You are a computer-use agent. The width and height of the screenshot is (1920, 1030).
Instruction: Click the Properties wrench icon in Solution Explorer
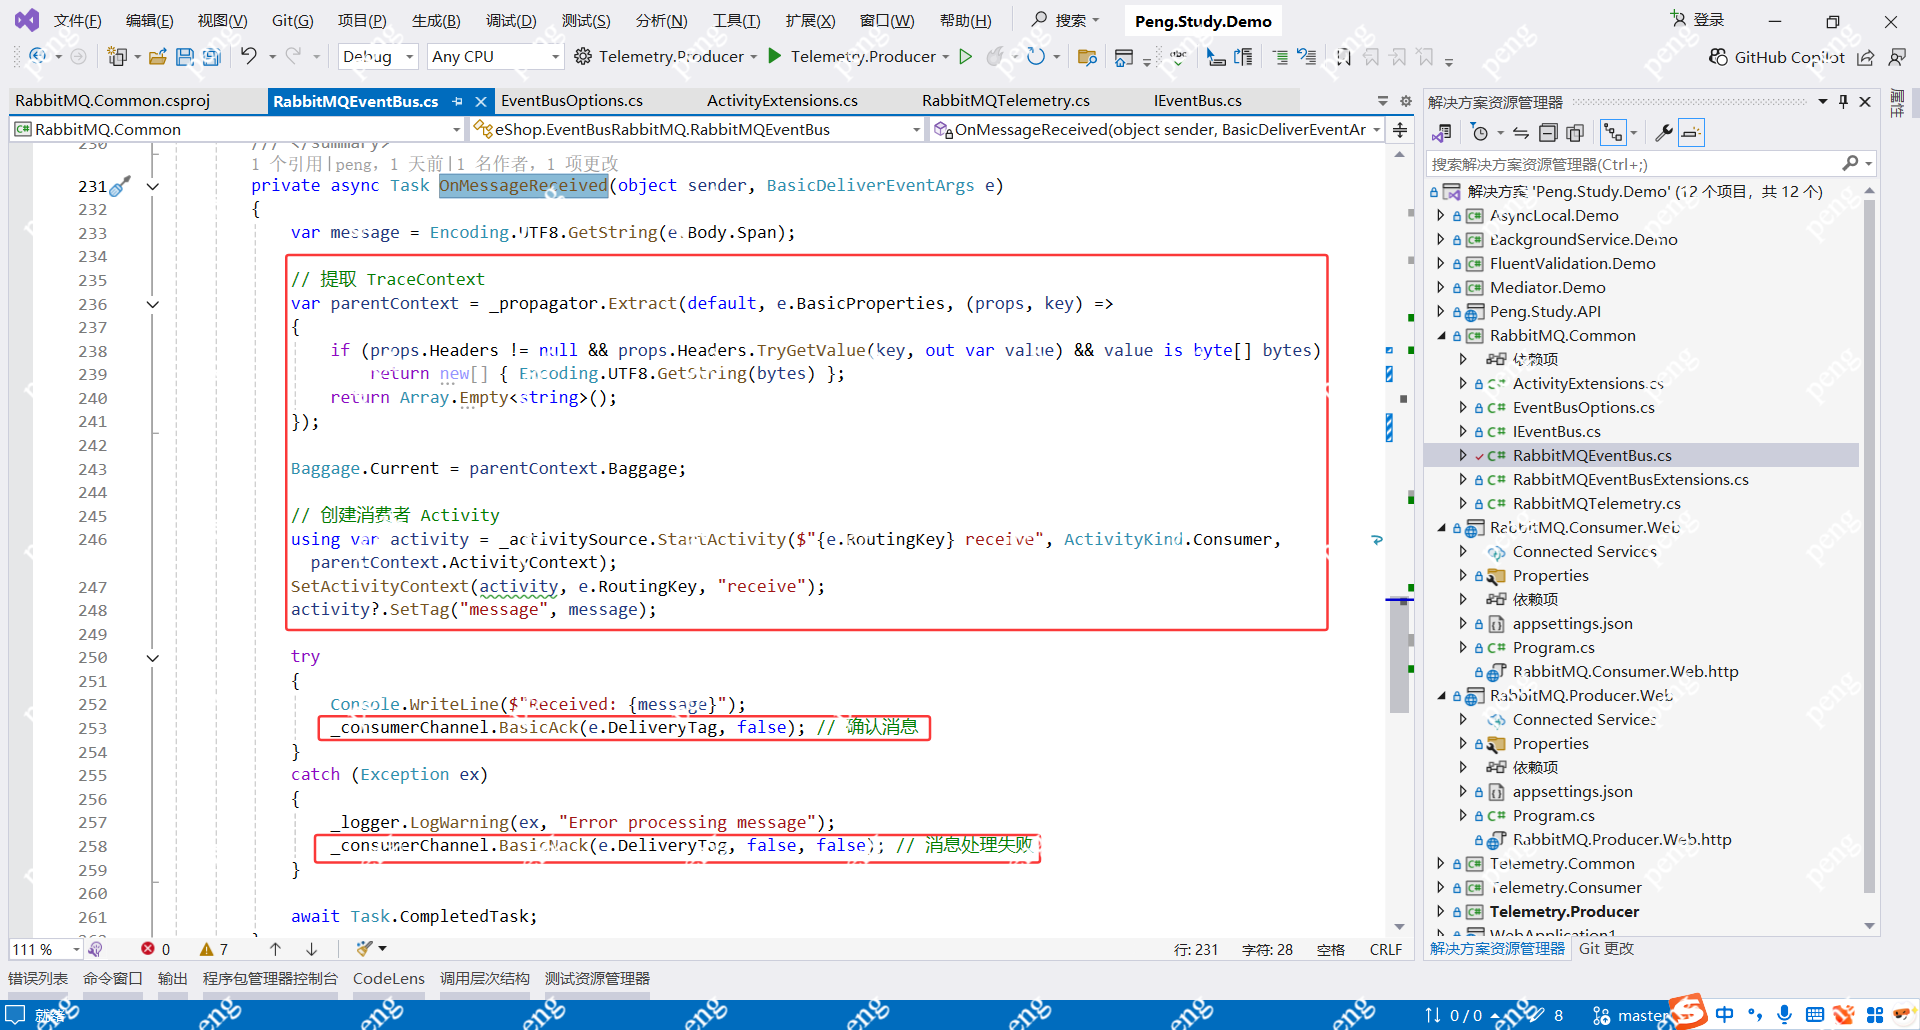[x=1663, y=133]
